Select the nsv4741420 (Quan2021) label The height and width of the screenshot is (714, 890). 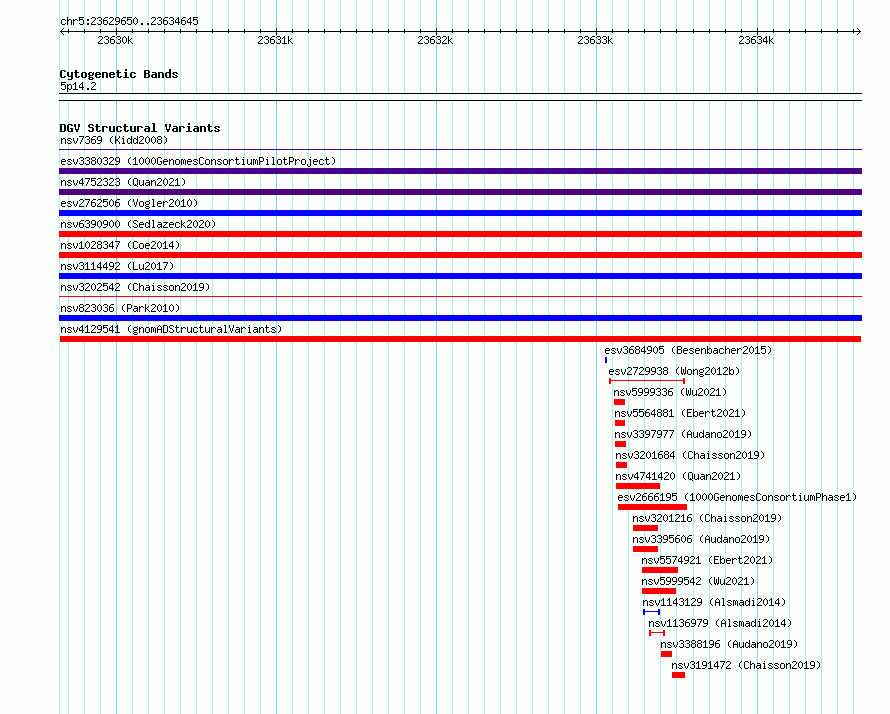678,476
